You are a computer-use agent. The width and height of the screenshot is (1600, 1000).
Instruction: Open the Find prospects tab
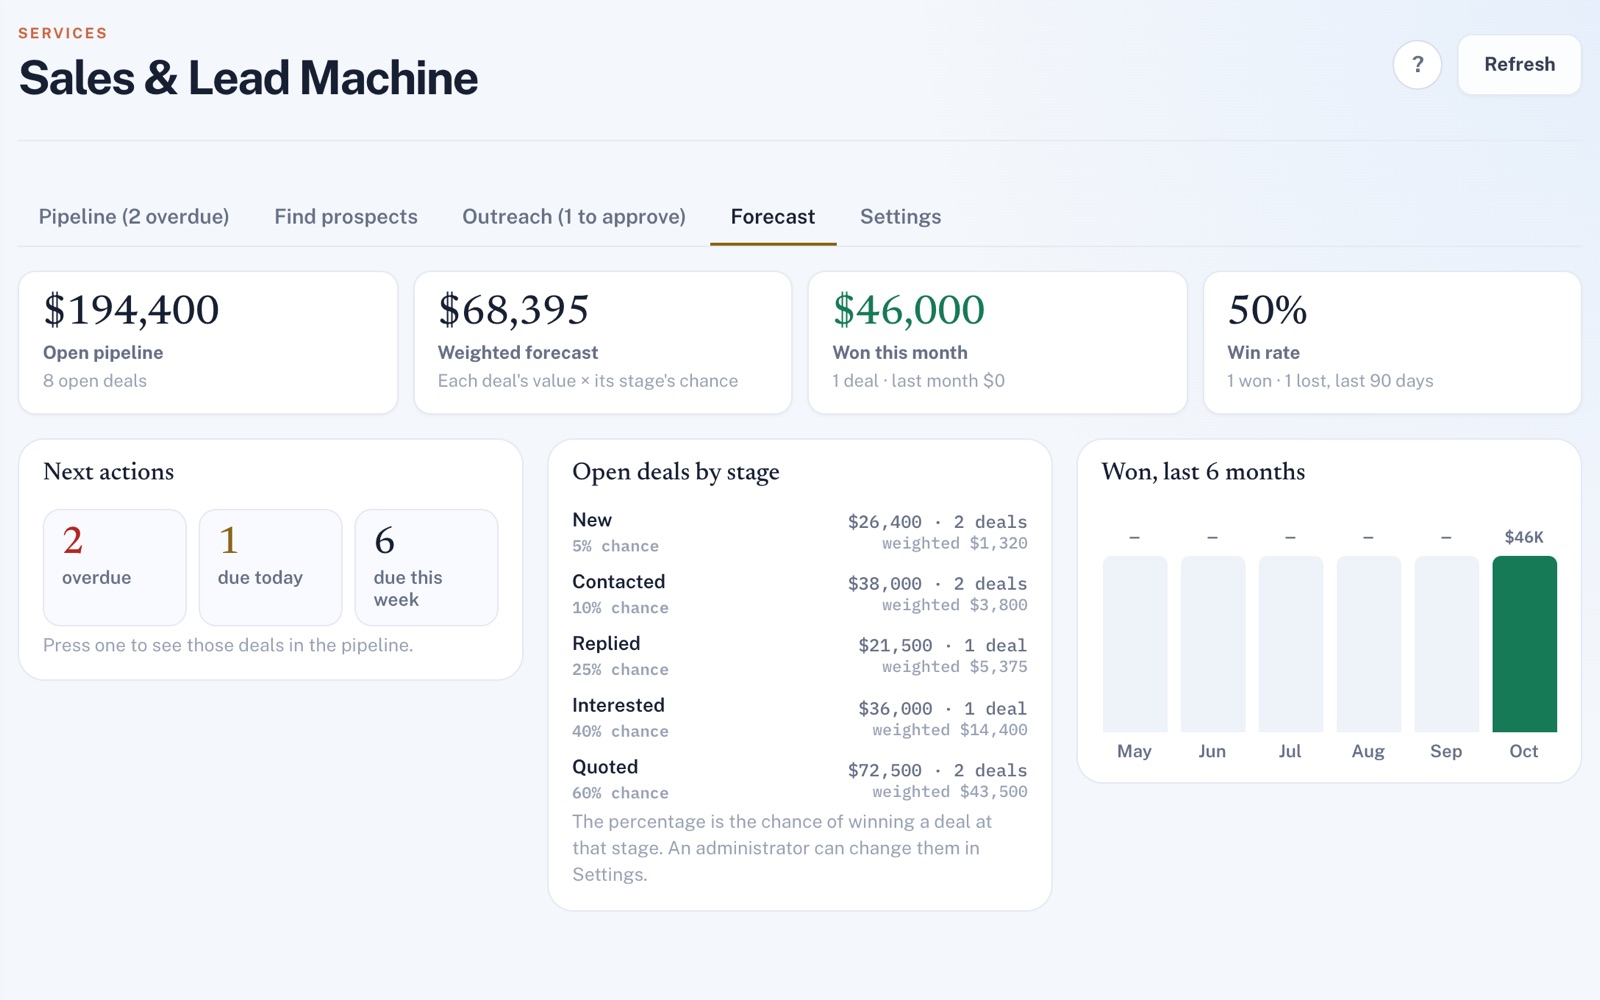(346, 217)
